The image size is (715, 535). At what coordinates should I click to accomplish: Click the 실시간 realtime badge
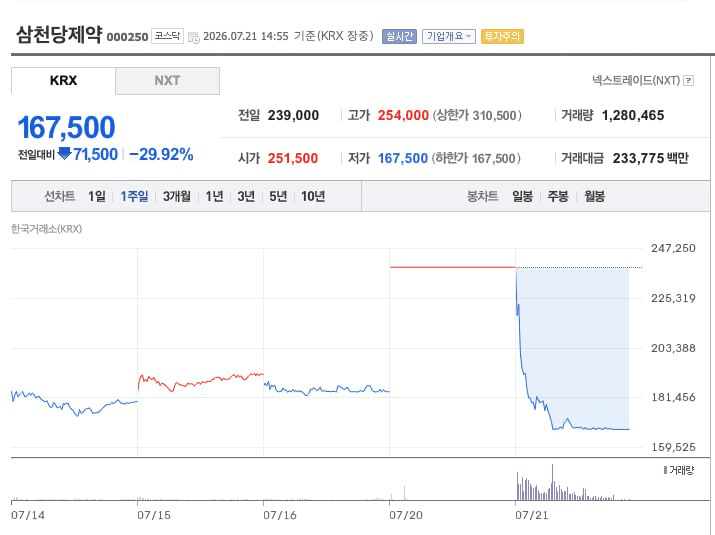(x=399, y=36)
